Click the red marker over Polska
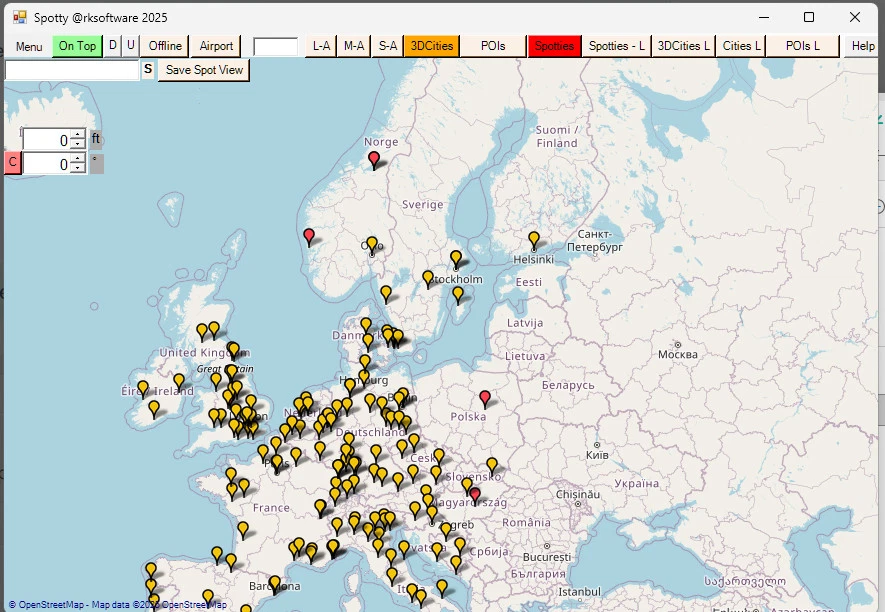The width and height of the screenshot is (885, 612). 485,397
